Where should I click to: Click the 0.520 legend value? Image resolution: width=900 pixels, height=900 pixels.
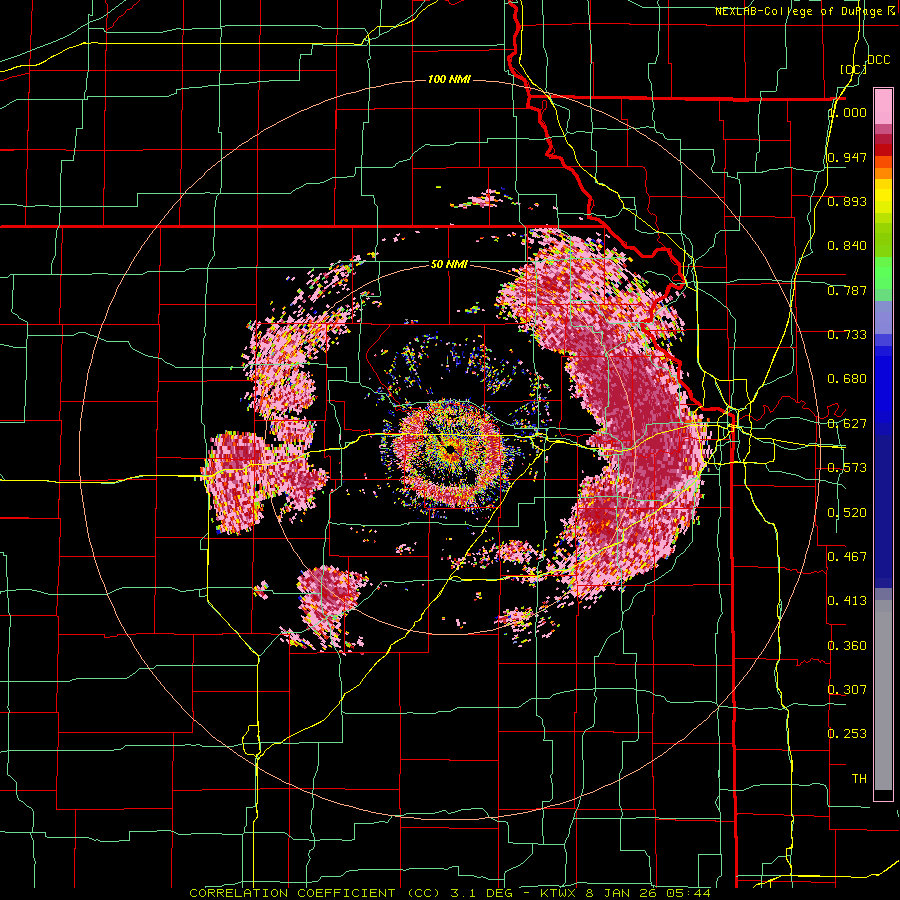[x=847, y=513]
